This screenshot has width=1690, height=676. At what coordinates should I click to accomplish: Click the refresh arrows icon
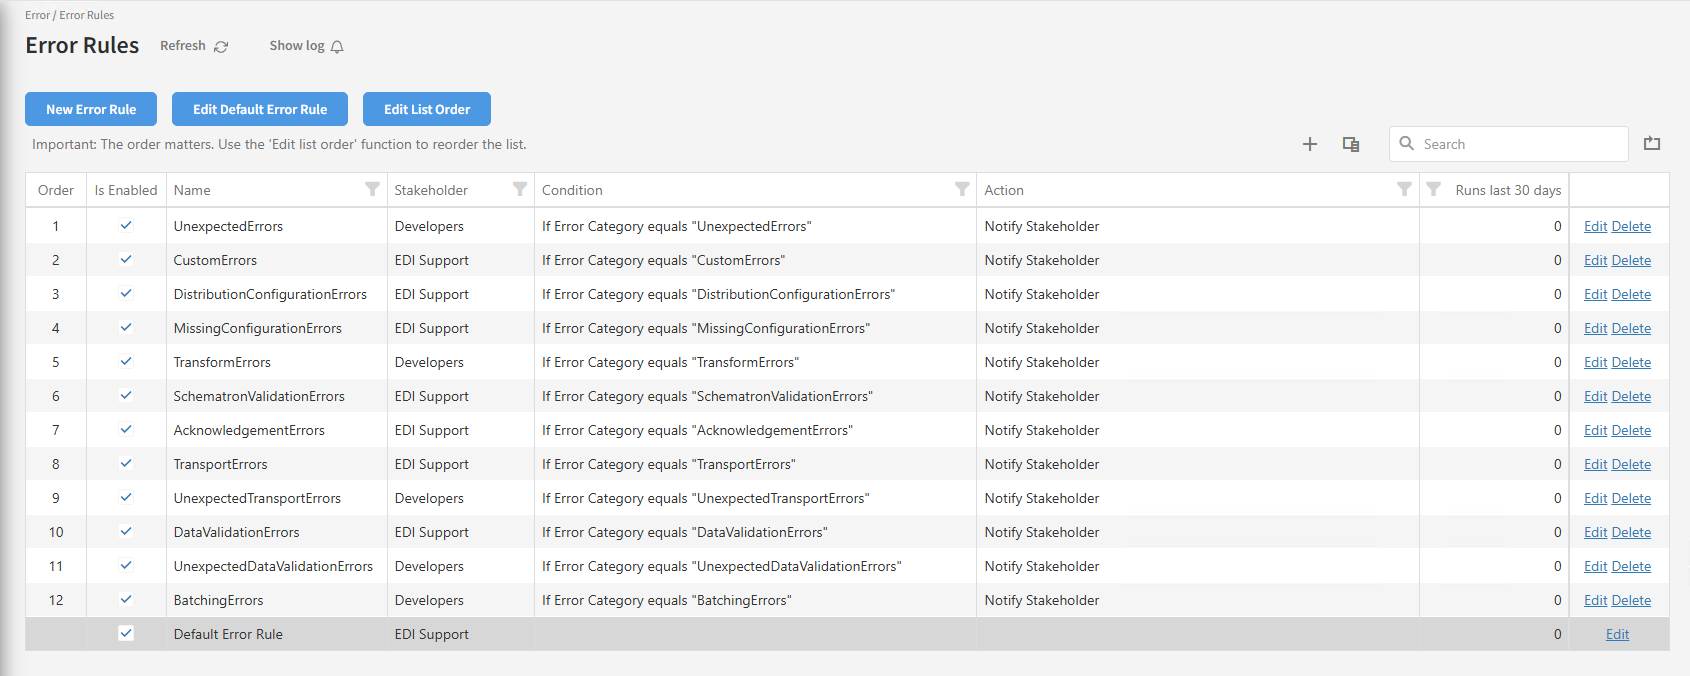tap(221, 47)
